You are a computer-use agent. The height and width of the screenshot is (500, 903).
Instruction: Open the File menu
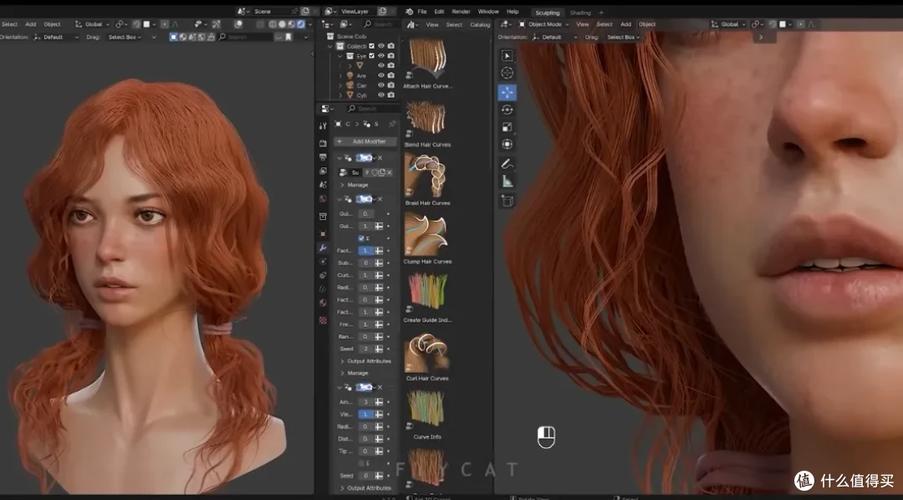(422, 12)
